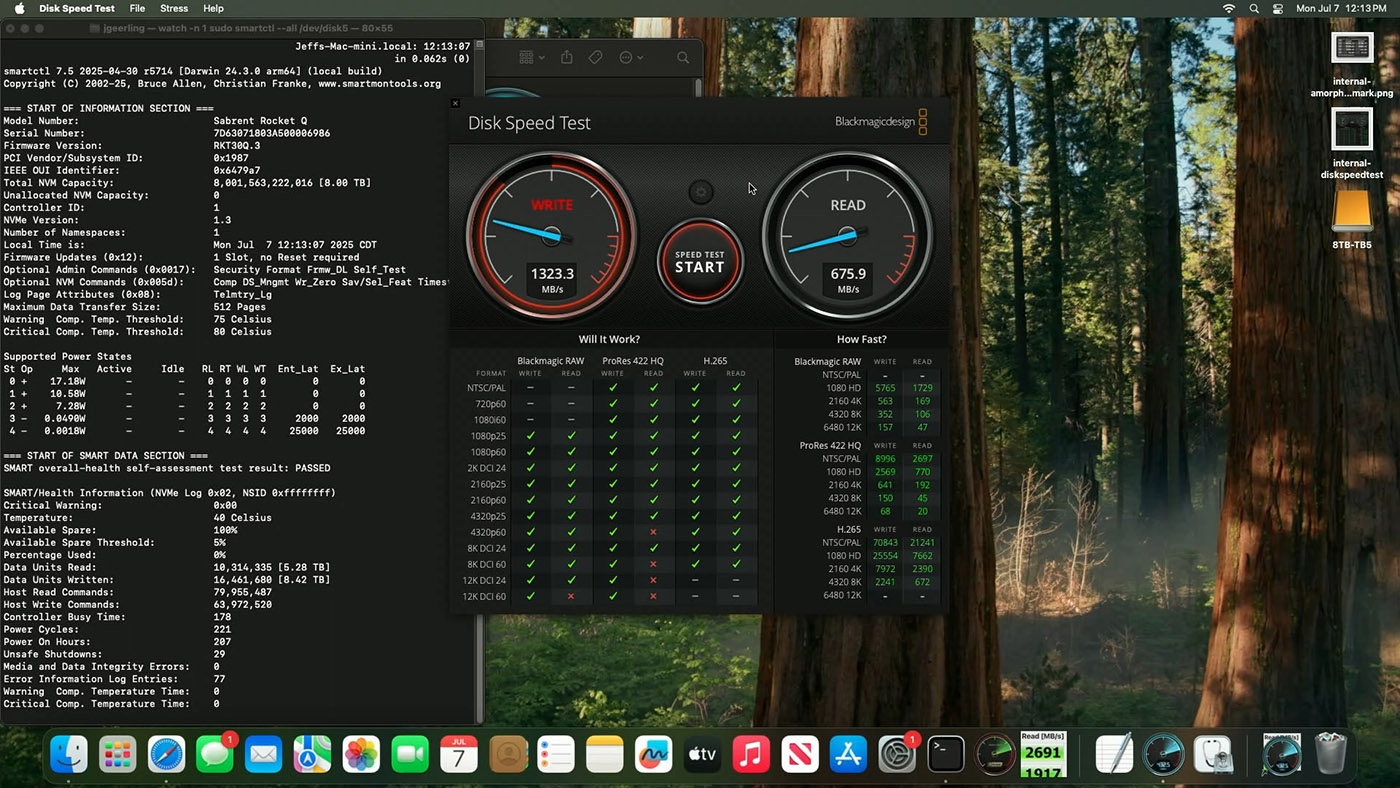The width and height of the screenshot is (1400, 788).
Task: Open the Wi-Fi status menu
Action: coord(1229,8)
